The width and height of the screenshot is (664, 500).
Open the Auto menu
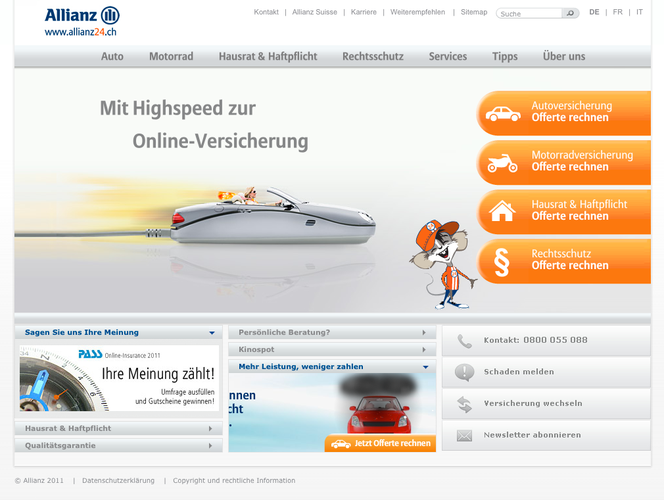coord(112,56)
